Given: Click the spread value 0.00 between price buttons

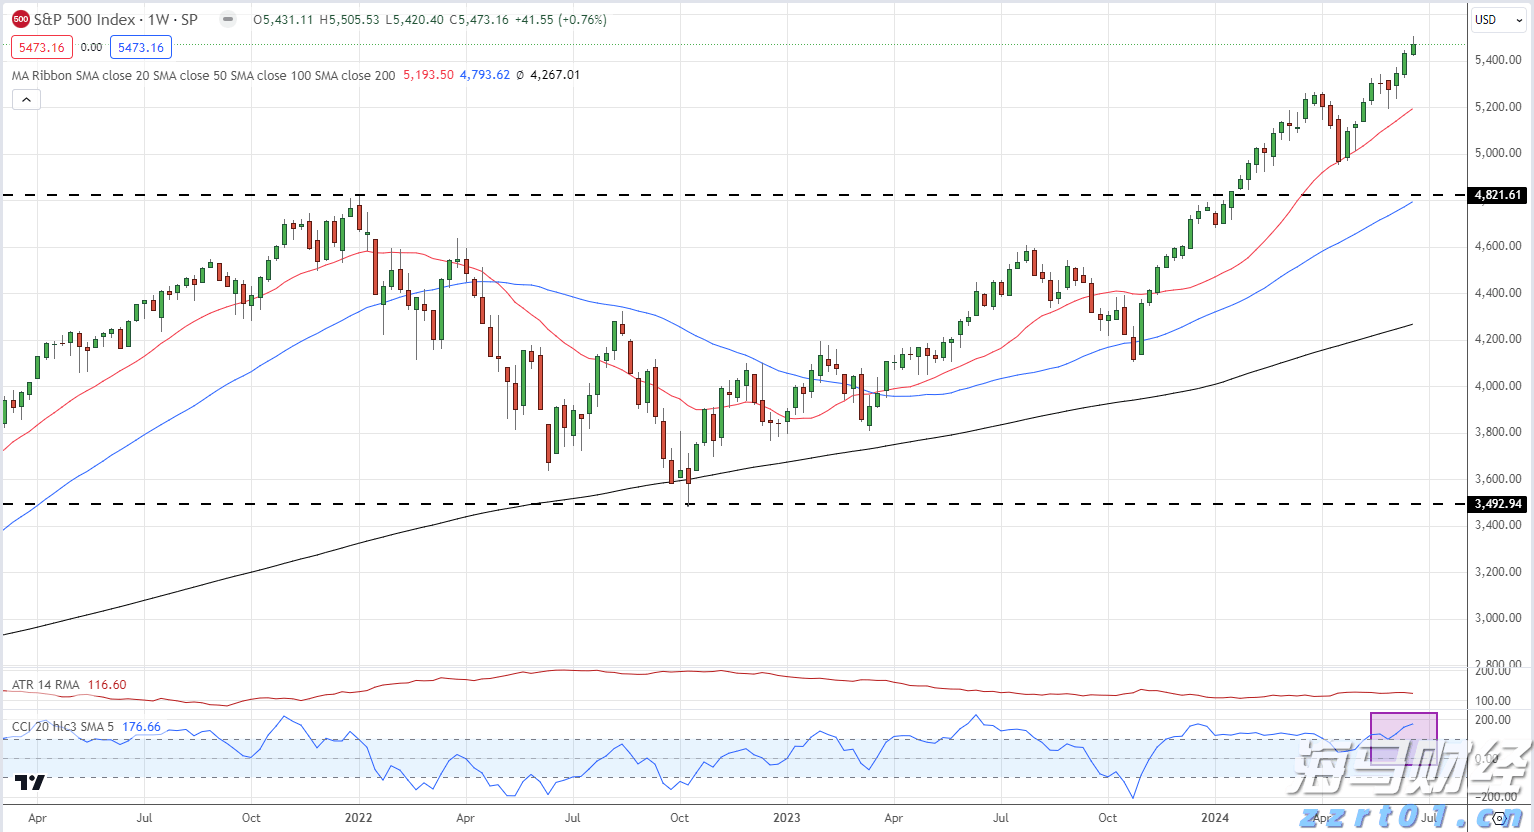Looking at the screenshot, I should click(91, 47).
